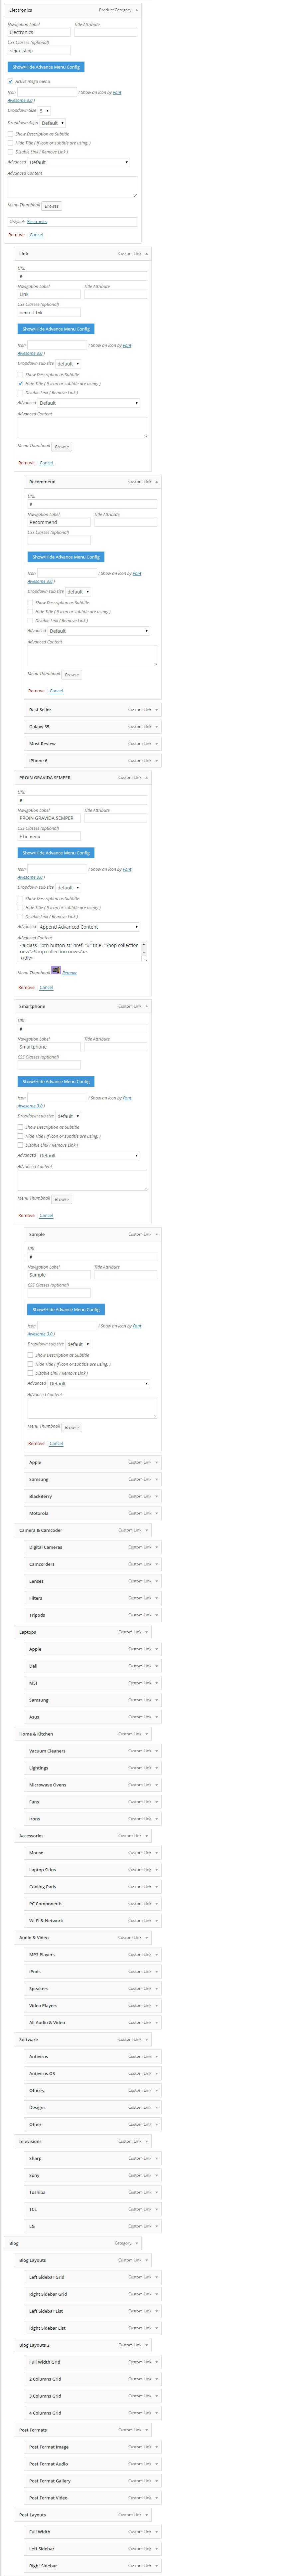Focus the mega-shop CSS Classes field

(x=39, y=50)
